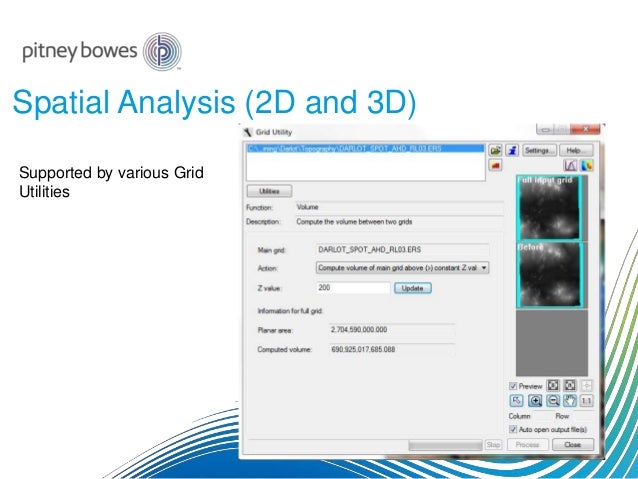The width and height of the screenshot is (638, 479).
Task: Click the description text Compute the volume between two grids
Action: tap(354, 222)
